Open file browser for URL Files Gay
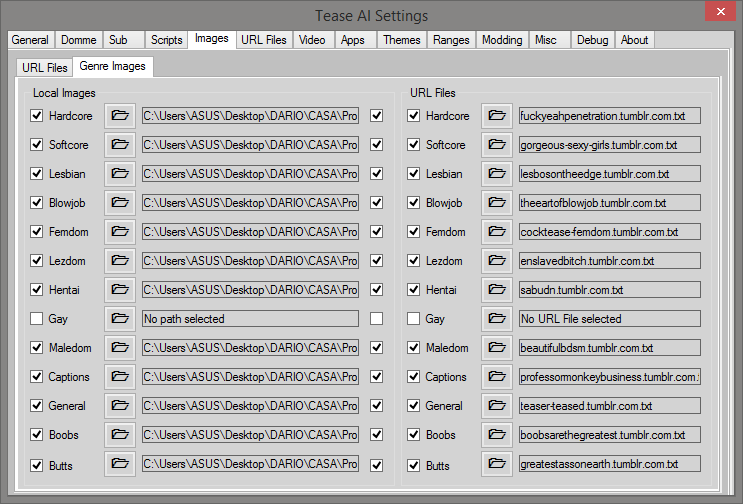Viewport: 743px width, 504px height. [x=497, y=318]
